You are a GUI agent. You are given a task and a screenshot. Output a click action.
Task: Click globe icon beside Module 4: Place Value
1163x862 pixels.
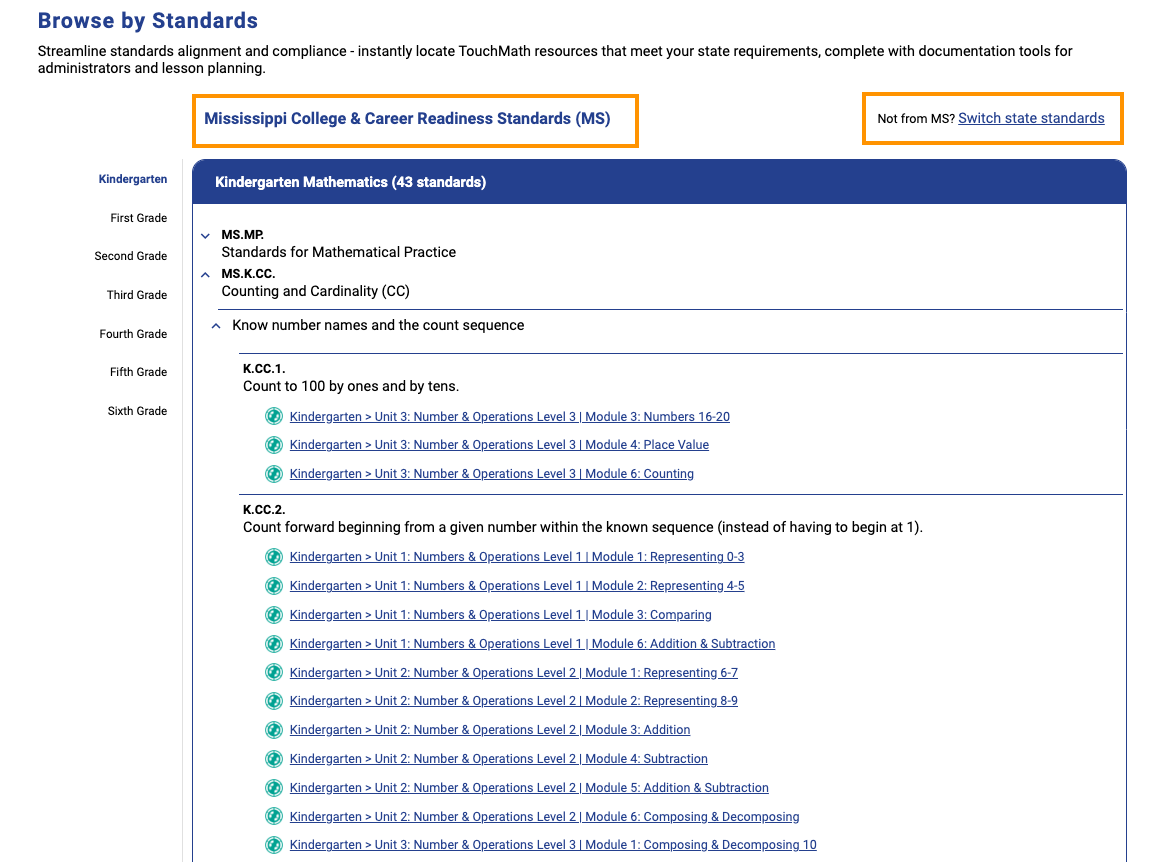[x=274, y=445]
